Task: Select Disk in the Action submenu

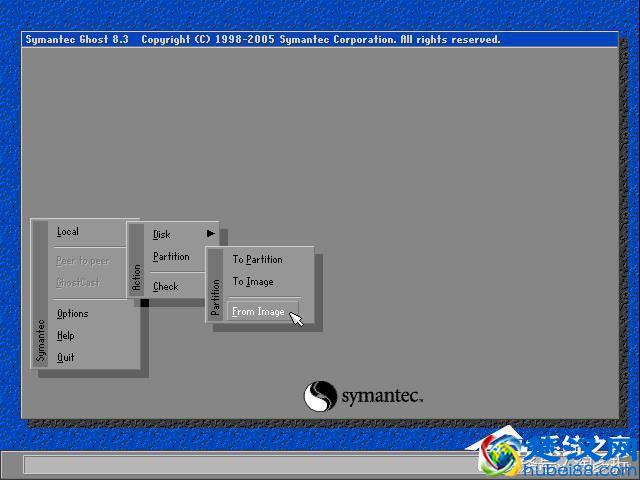Action: coord(162,235)
